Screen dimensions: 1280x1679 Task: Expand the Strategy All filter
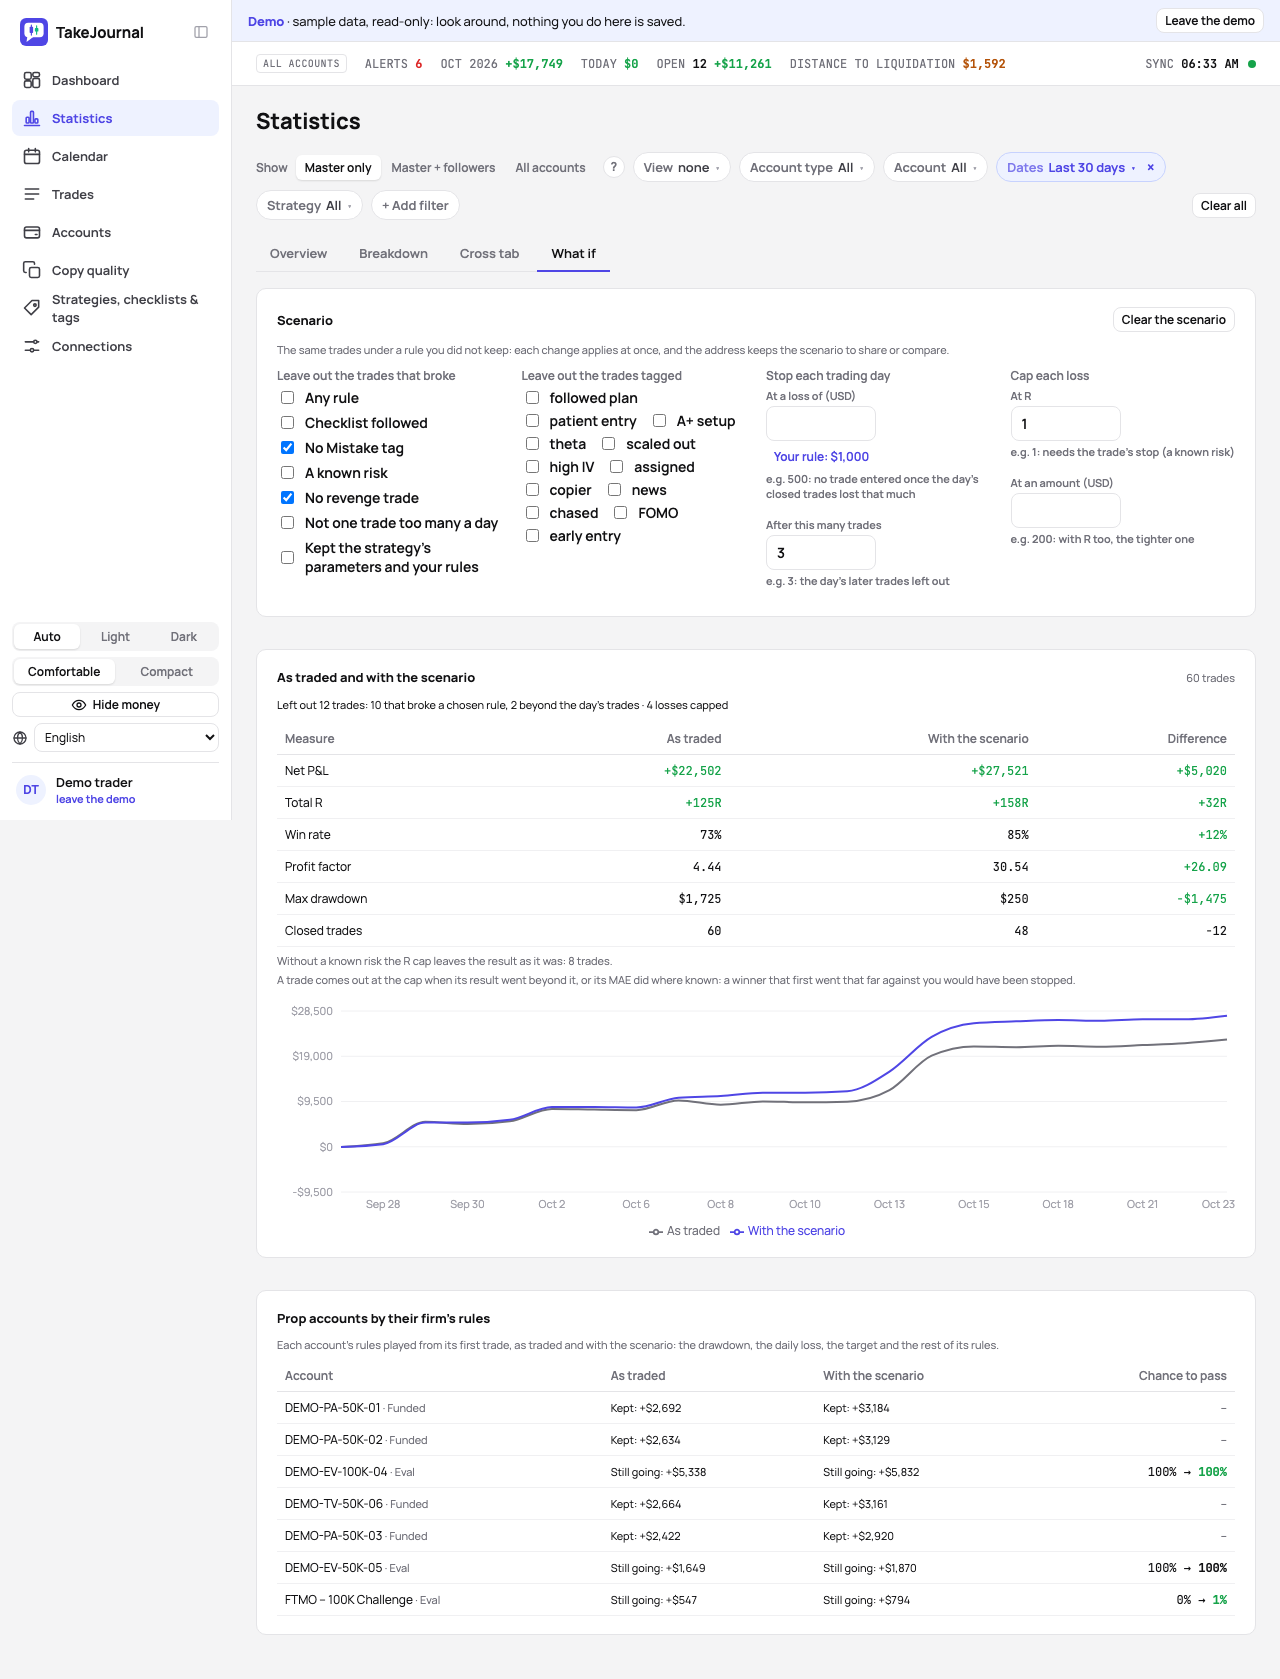309,205
